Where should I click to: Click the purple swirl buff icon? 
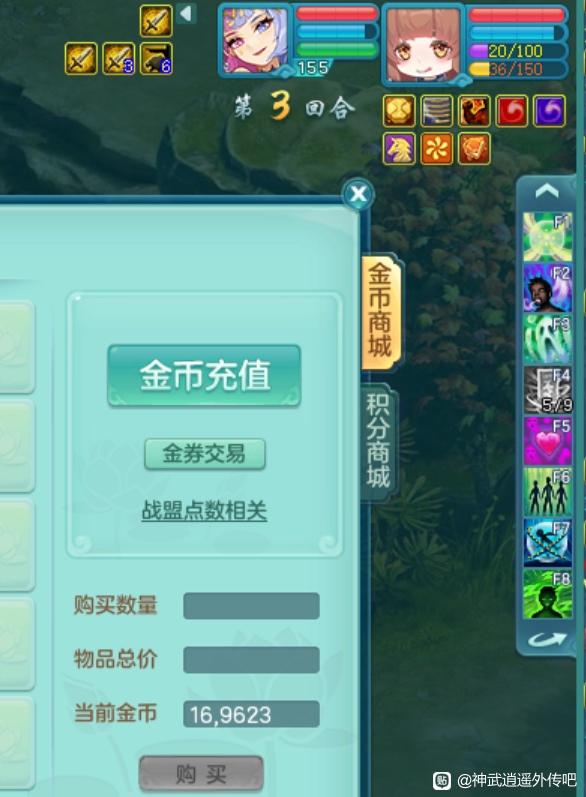(x=549, y=111)
